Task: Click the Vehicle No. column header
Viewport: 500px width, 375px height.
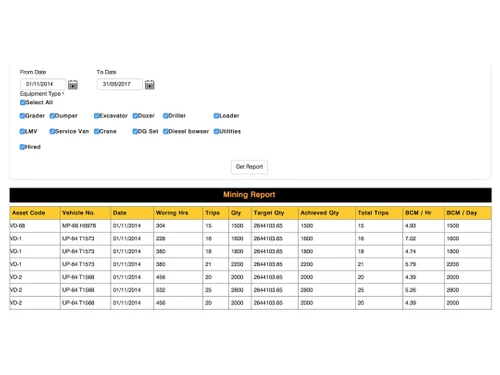Action: click(x=85, y=213)
